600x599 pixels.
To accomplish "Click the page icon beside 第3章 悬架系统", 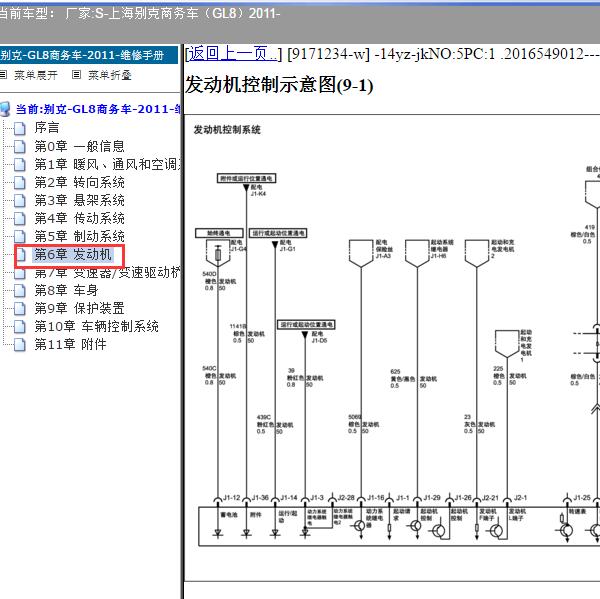I will pos(20,201).
